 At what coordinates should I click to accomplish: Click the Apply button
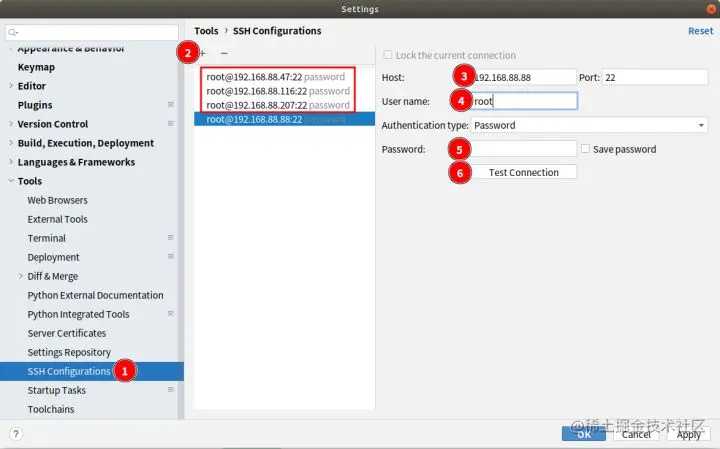pos(688,434)
